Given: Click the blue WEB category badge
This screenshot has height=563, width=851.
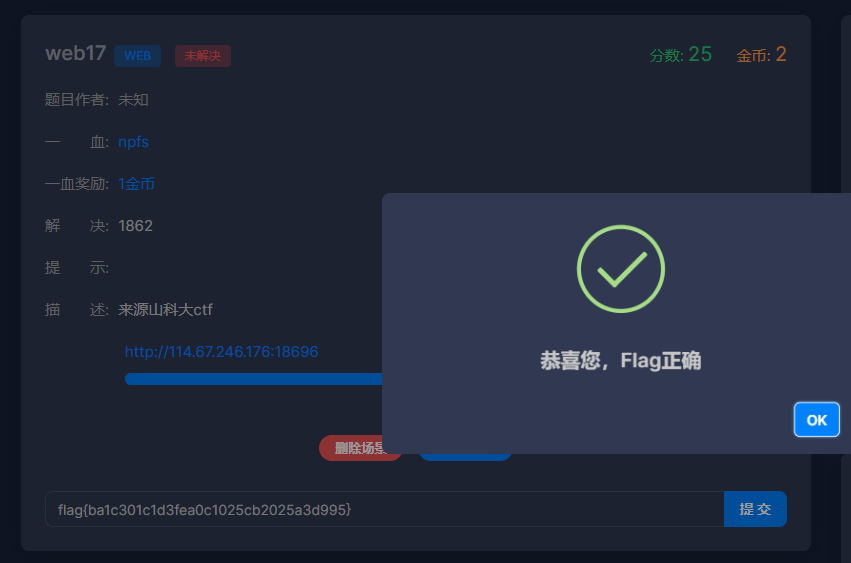Looking at the screenshot, I should [x=137, y=56].
